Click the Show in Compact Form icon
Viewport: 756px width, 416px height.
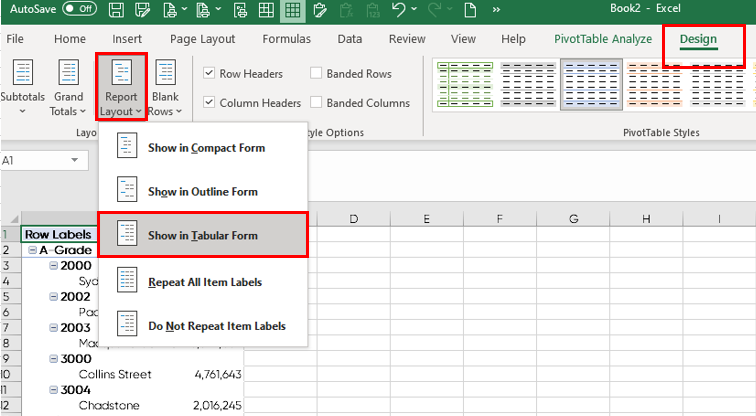[x=127, y=147]
